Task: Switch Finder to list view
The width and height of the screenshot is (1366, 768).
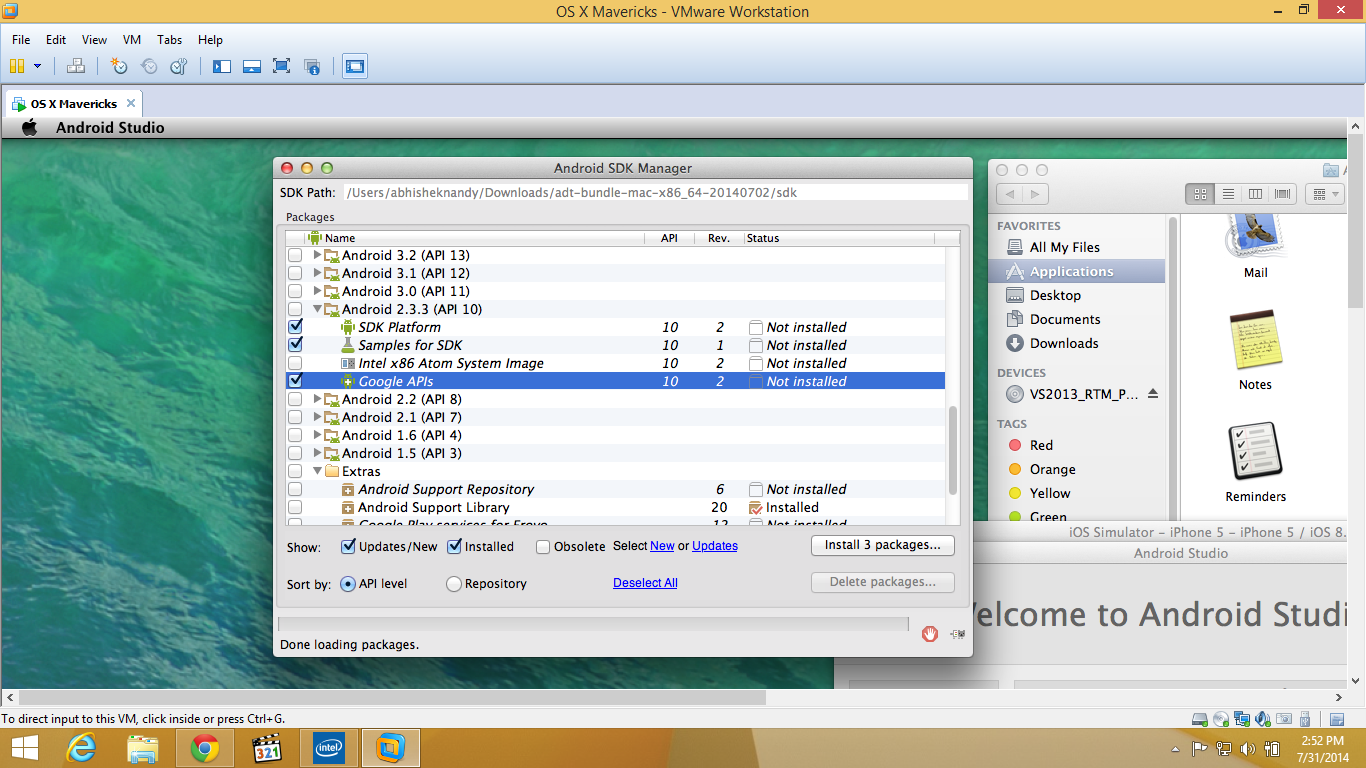Action: [1228, 194]
